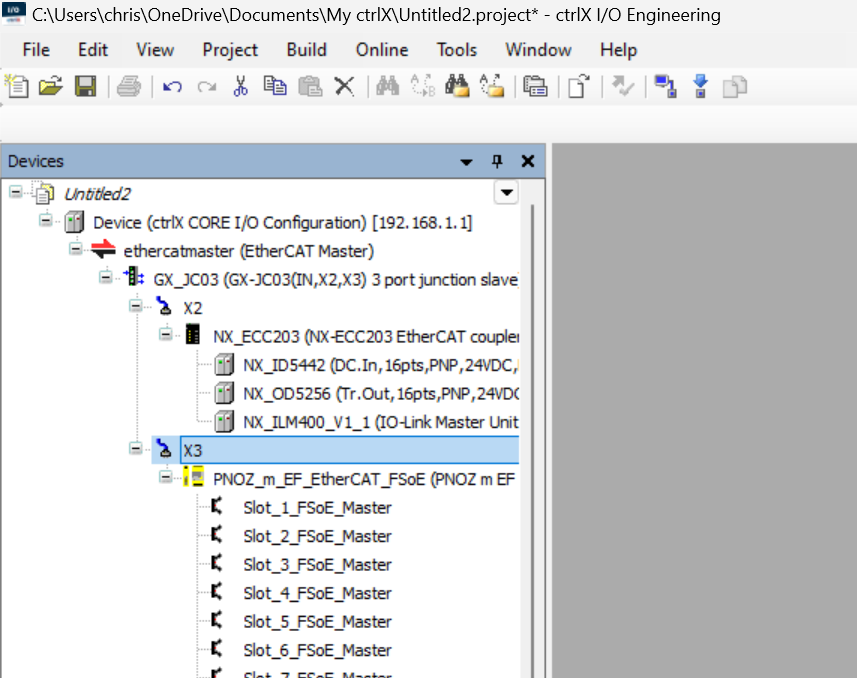Viewport: 857px width, 678px height.
Task: Collapse the GX_JC03 node
Action: tap(106, 277)
